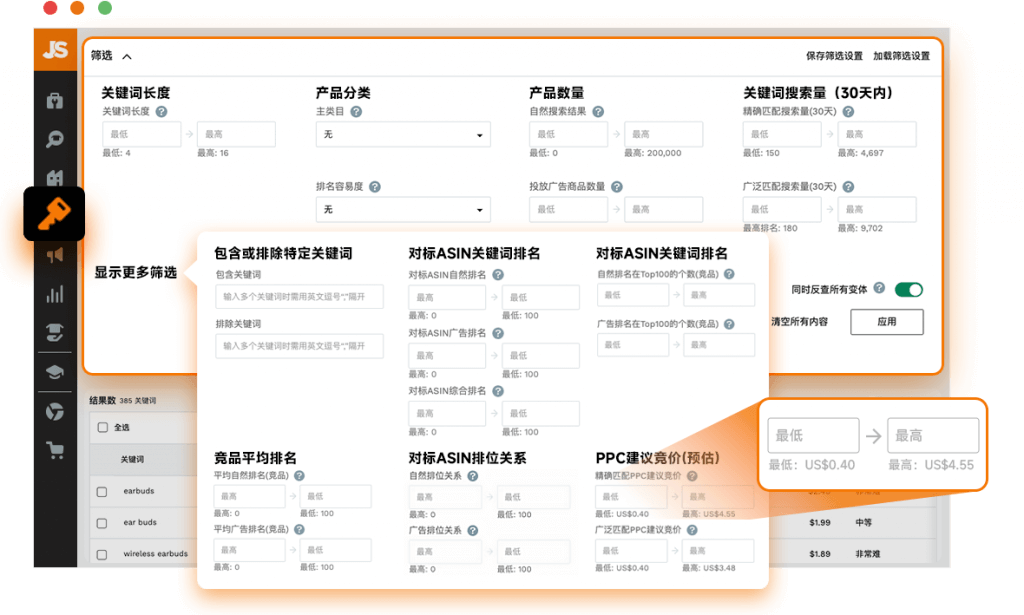Click the wireless earbuds keyword text

[x=155, y=554]
